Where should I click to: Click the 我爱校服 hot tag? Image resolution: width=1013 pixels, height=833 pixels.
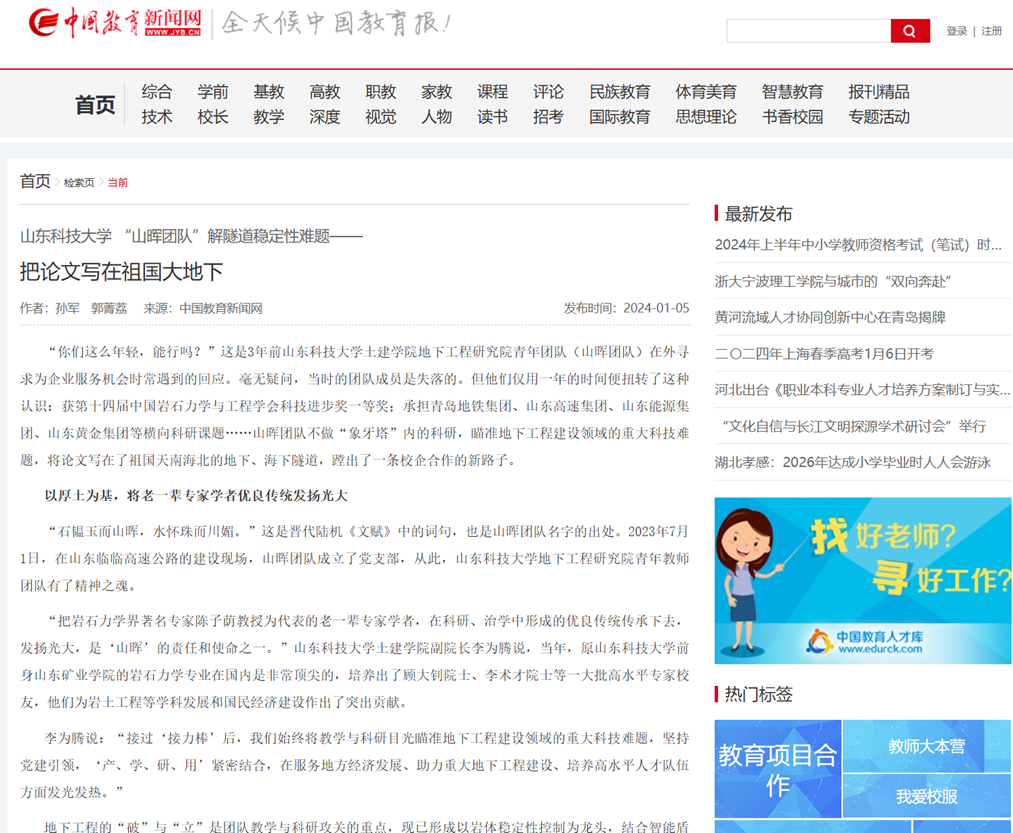coord(926,796)
